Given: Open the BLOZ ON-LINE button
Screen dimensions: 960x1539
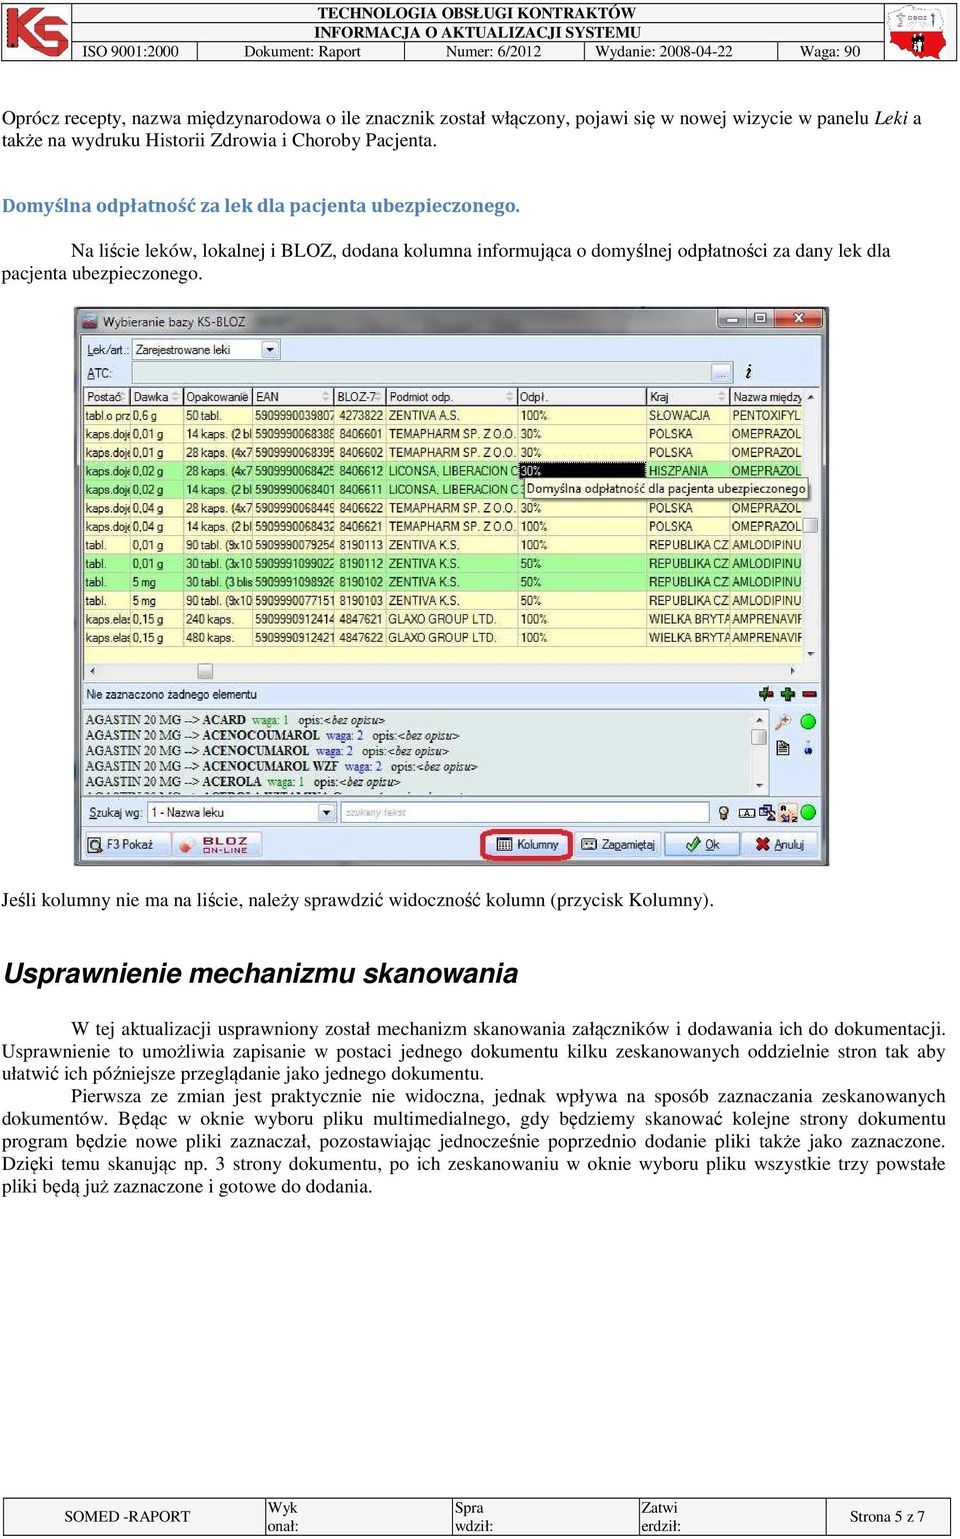Looking at the screenshot, I should [217, 845].
